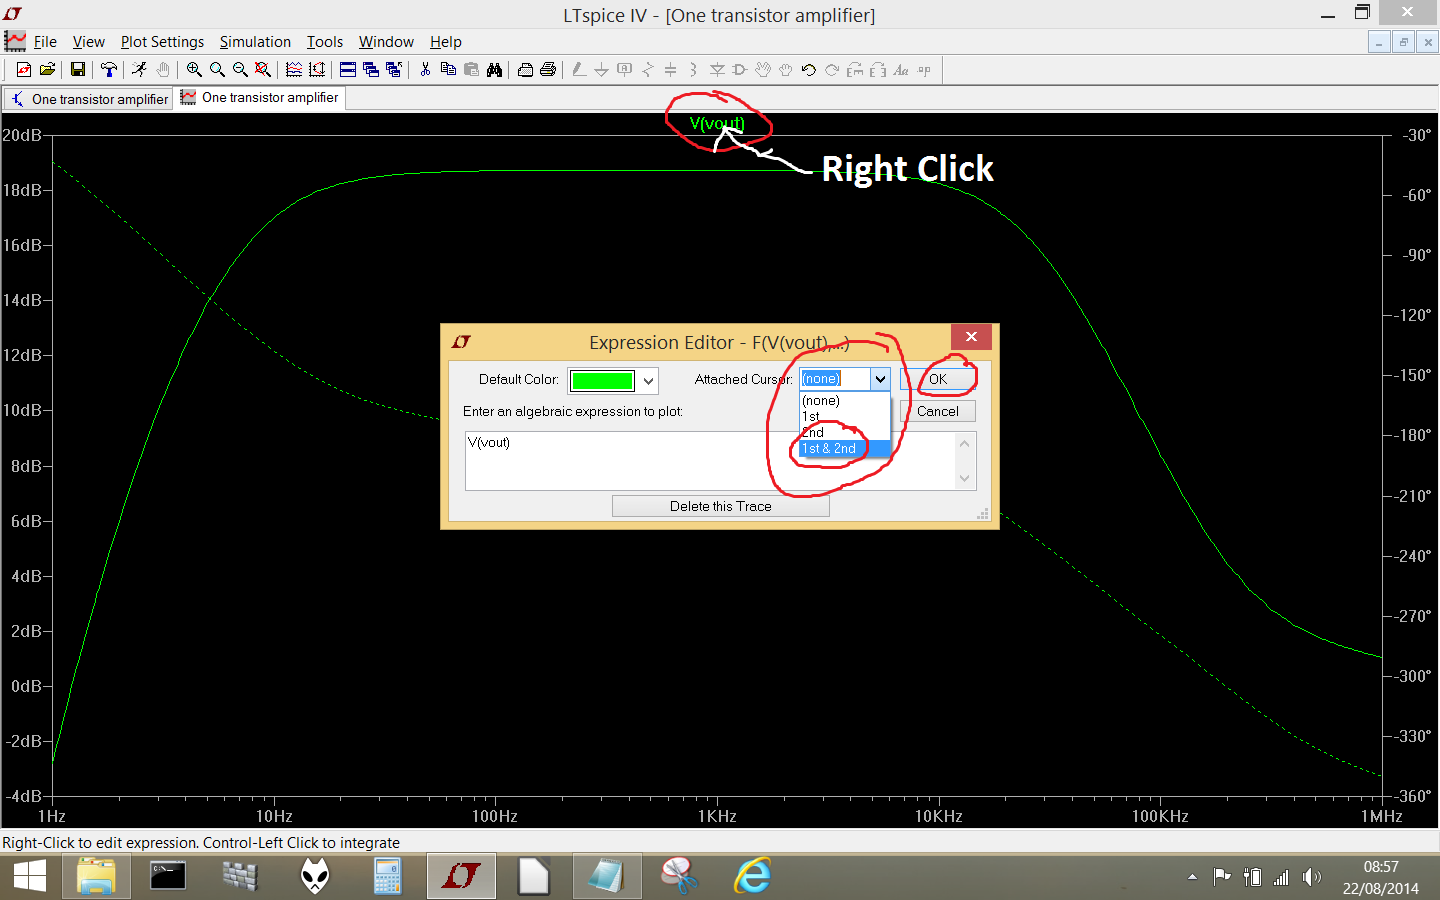Viewport: 1440px width, 900px height.
Task: Open Internet Explorer from taskbar
Action: point(752,877)
